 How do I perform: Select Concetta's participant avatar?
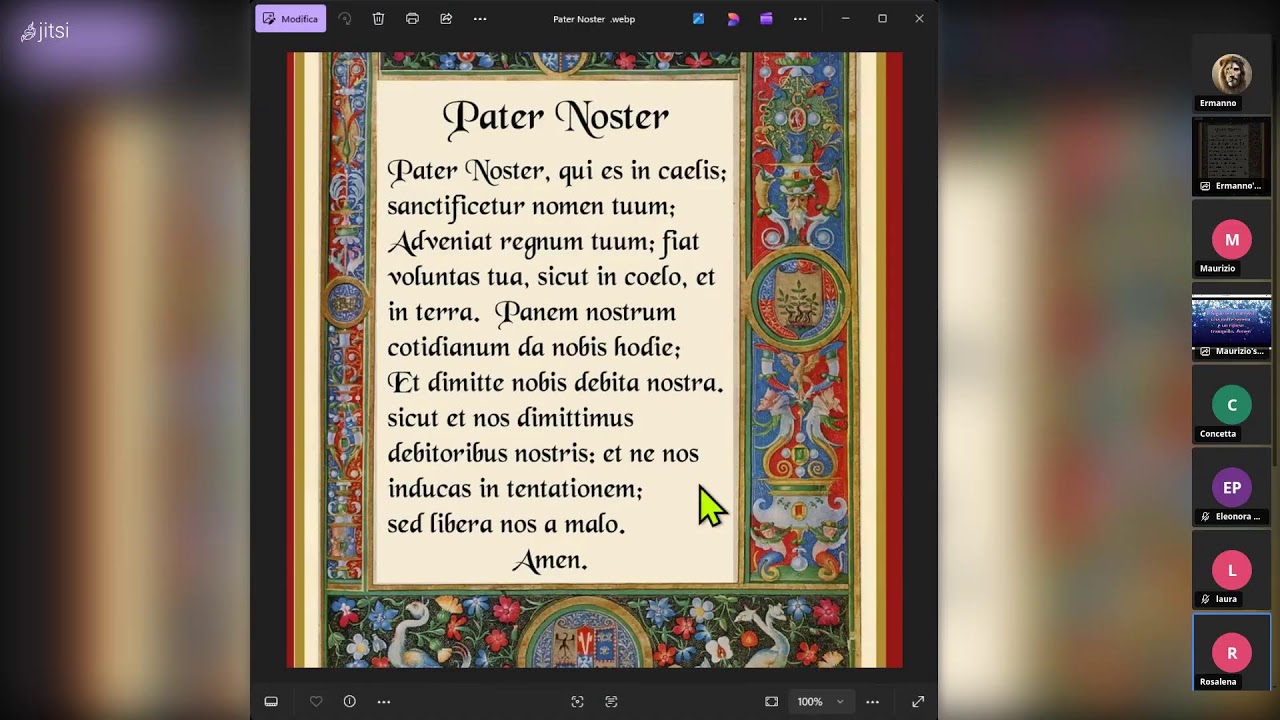[1232, 405]
